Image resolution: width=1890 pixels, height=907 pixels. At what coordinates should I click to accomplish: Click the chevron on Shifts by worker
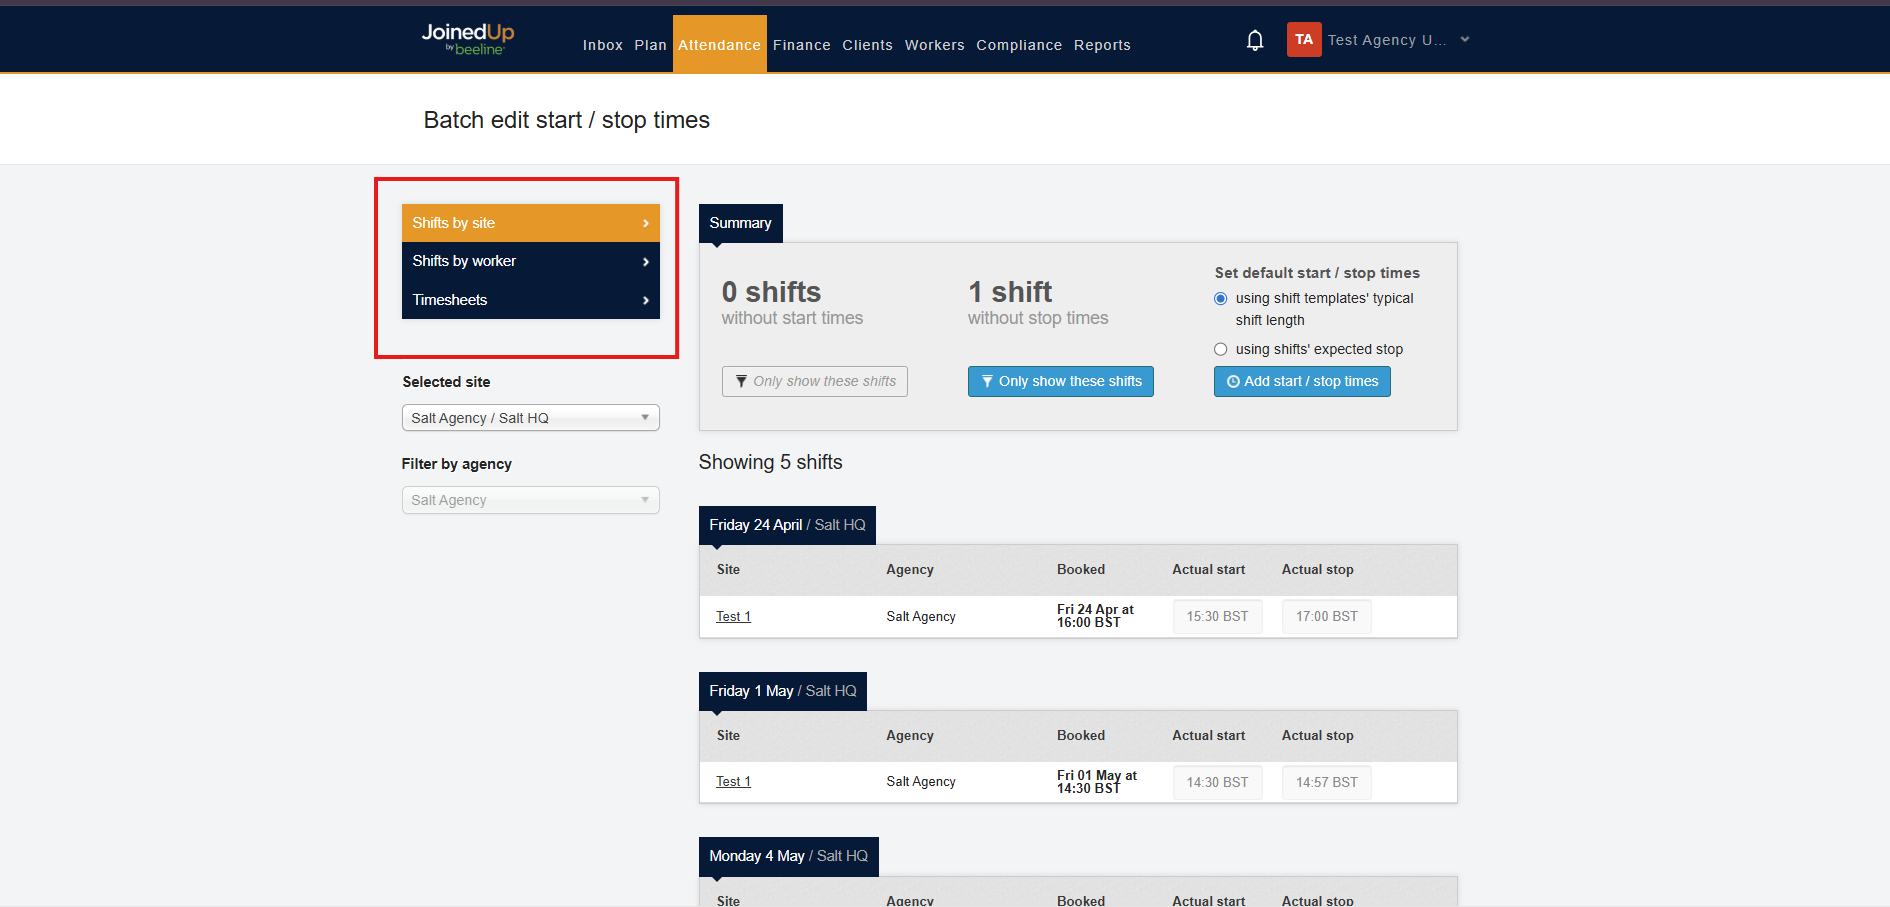coord(646,262)
